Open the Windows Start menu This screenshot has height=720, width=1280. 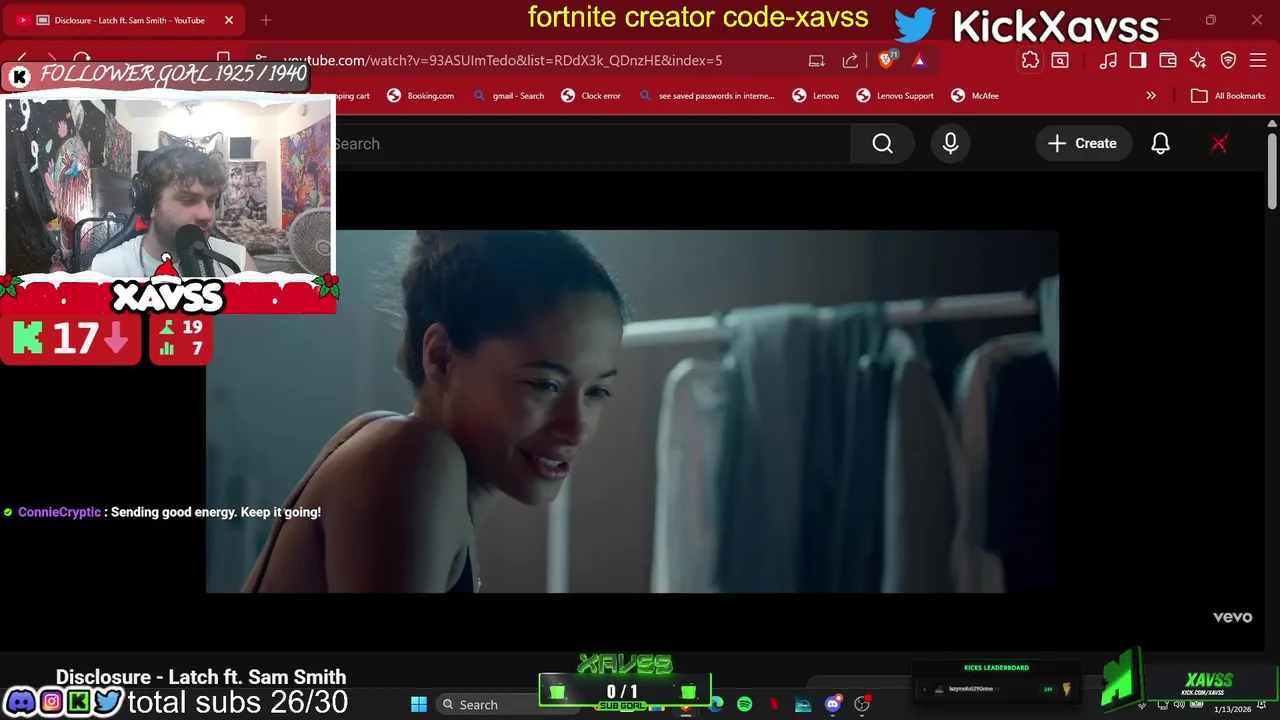(x=419, y=704)
